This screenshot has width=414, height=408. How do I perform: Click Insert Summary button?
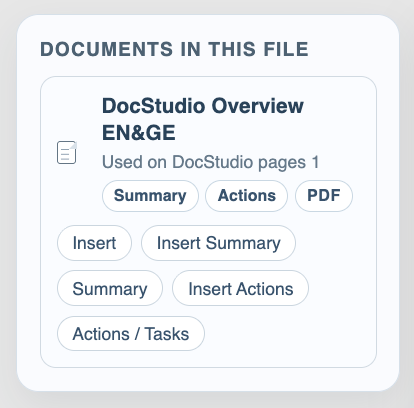218,243
